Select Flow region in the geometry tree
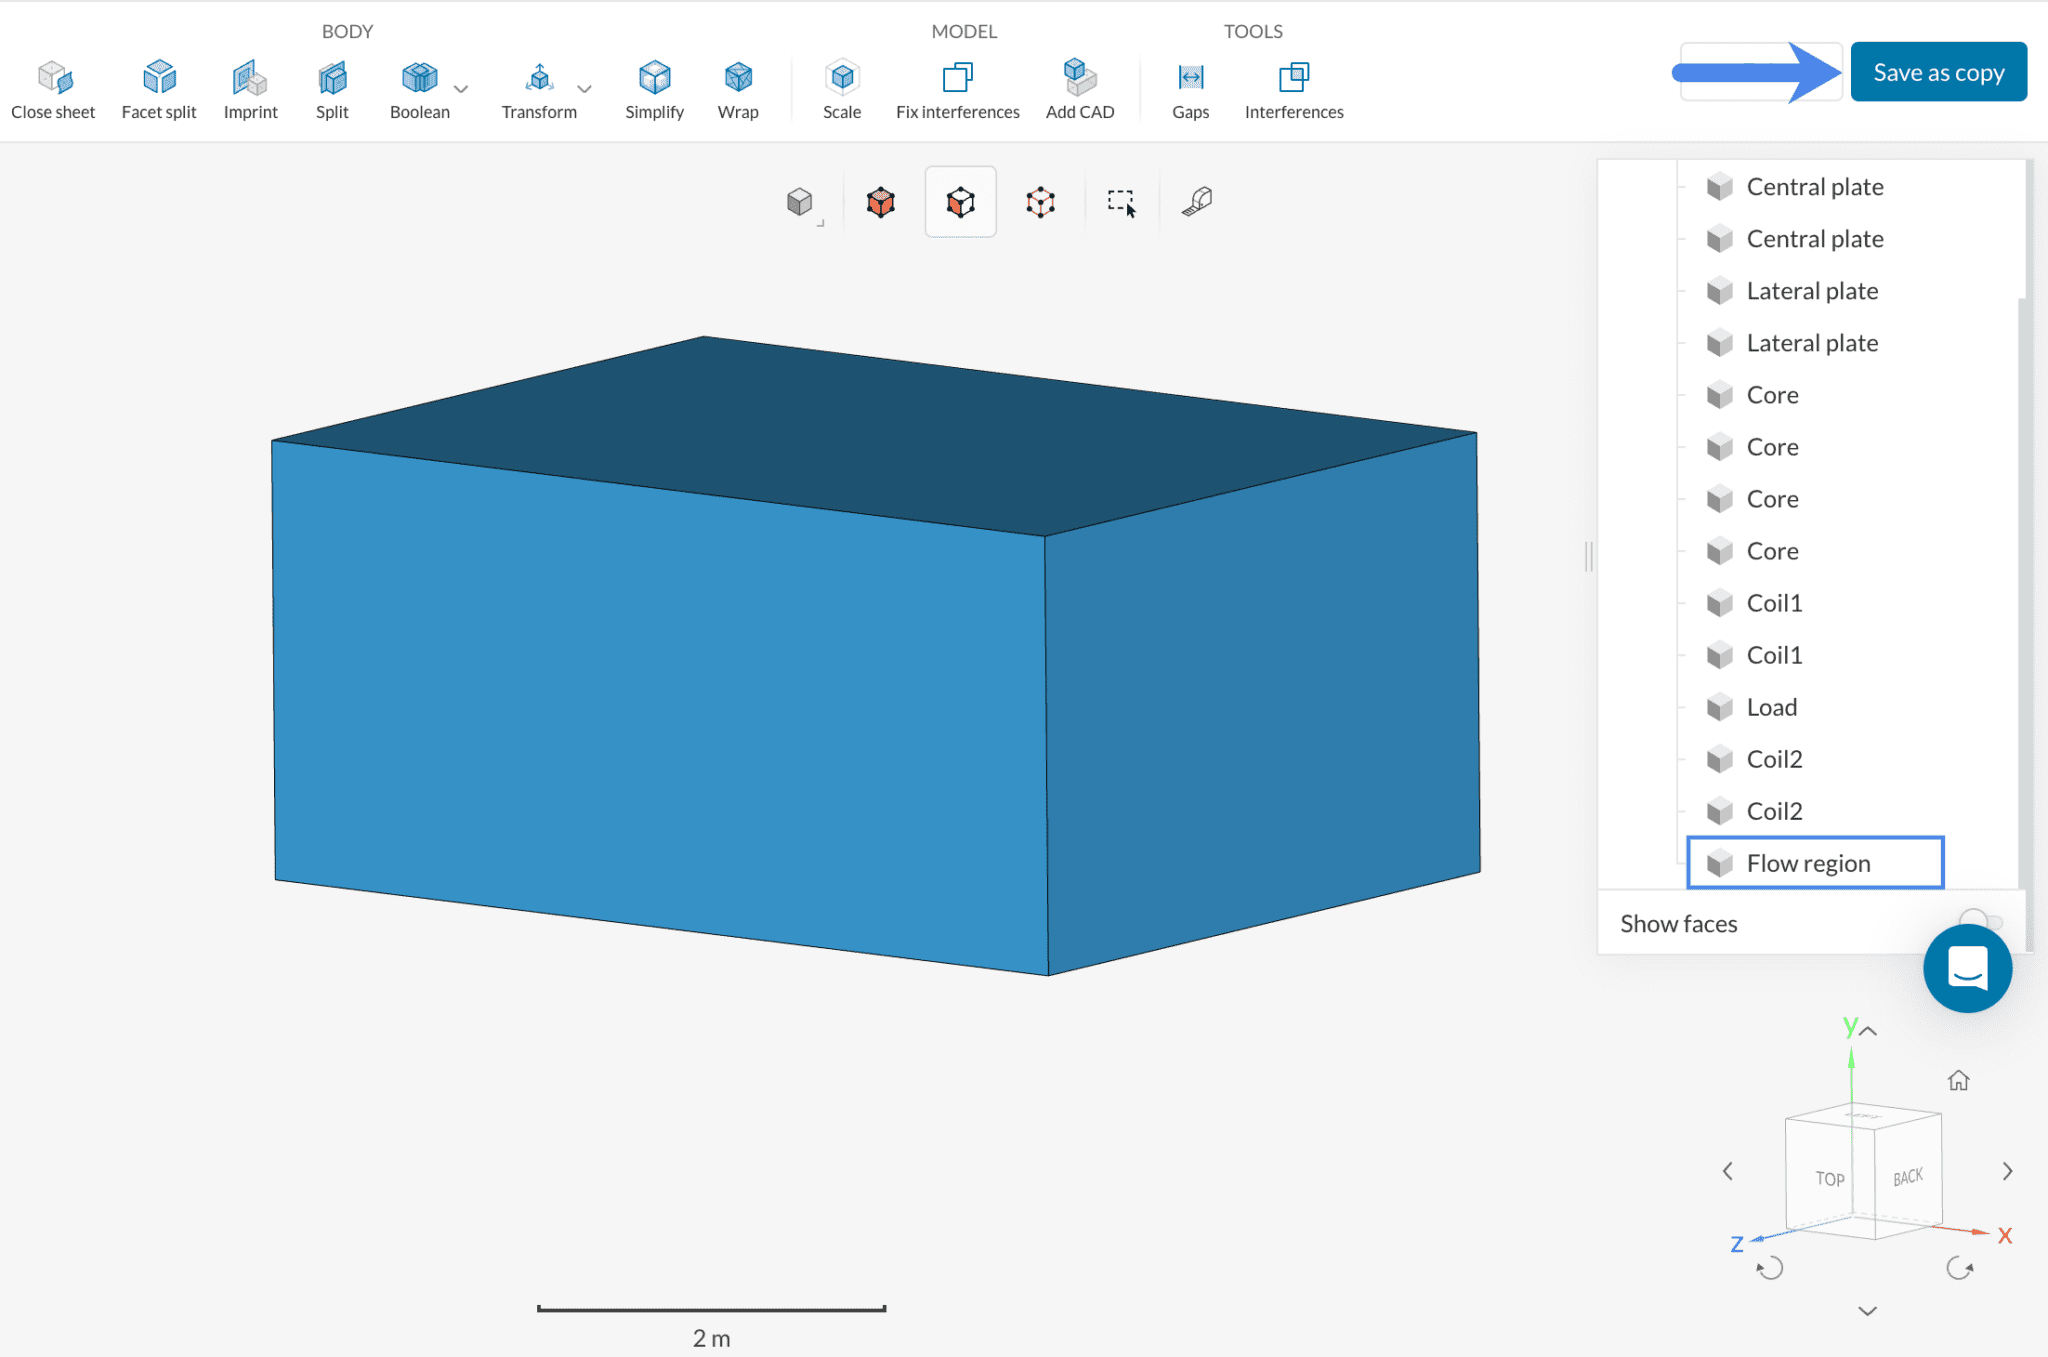This screenshot has height=1357, width=2048. [1808, 862]
